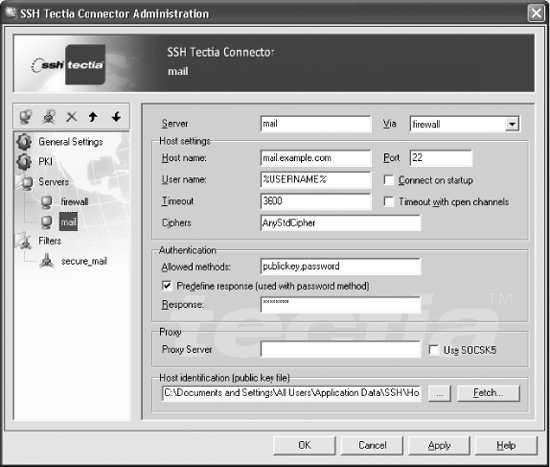Image resolution: width=550 pixels, height=467 pixels.
Task: Click the Port field
Action: (x=441, y=158)
